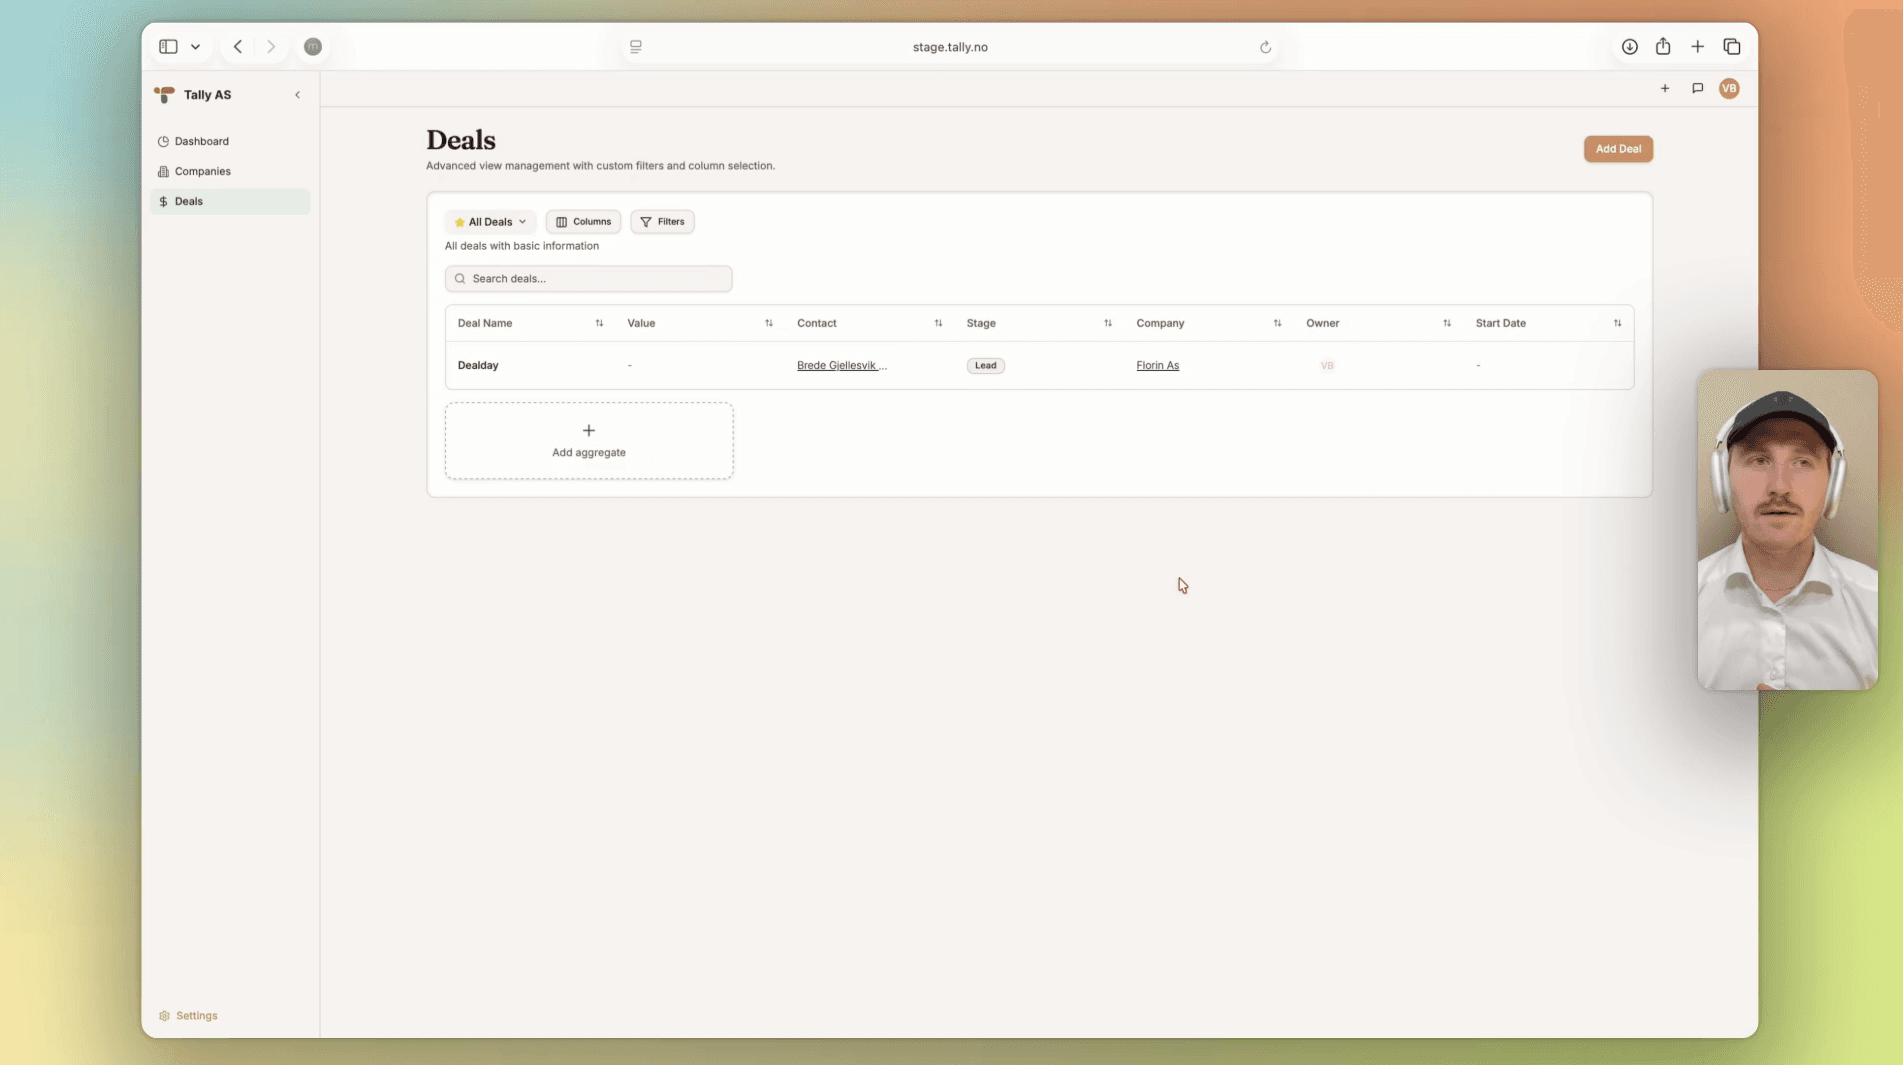The width and height of the screenshot is (1903, 1065).
Task: Expand the All Deals view dropdown
Action: pyautogui.click(x=490, y=222)
